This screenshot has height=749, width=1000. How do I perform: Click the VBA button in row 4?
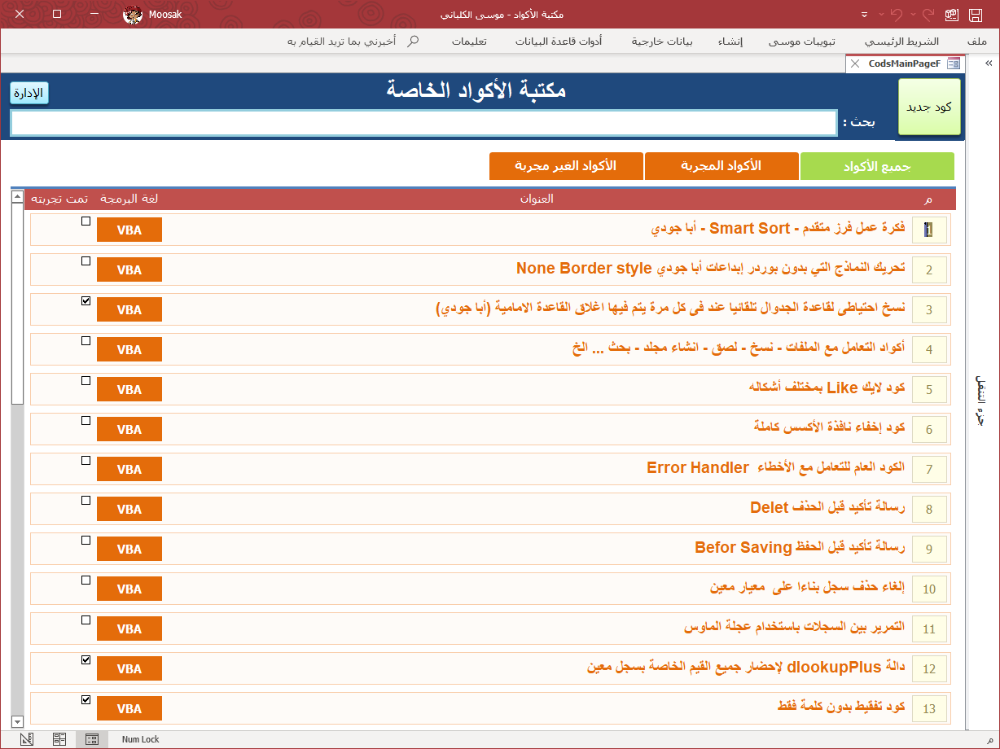tap(129, 350)
